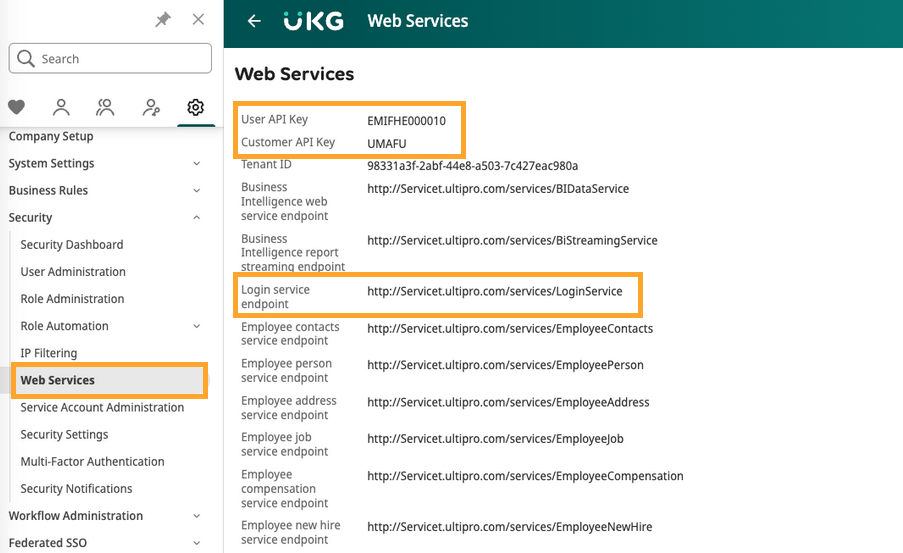Click User API Key value EMIFHE000010
Viewport: 903px width, 553px height.
[407, 121]
